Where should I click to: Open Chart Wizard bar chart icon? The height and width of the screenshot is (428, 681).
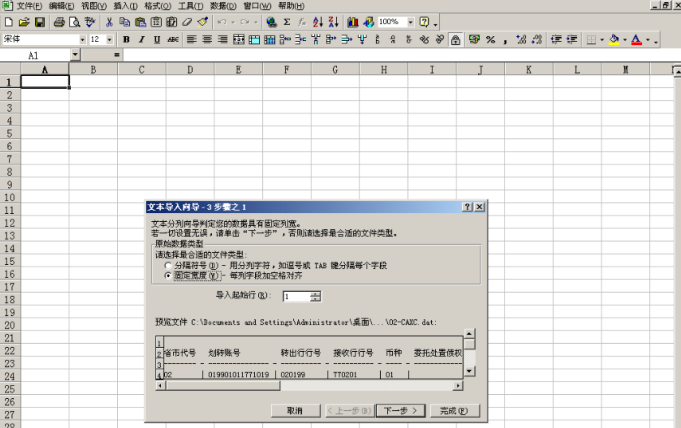click(353, 22)
